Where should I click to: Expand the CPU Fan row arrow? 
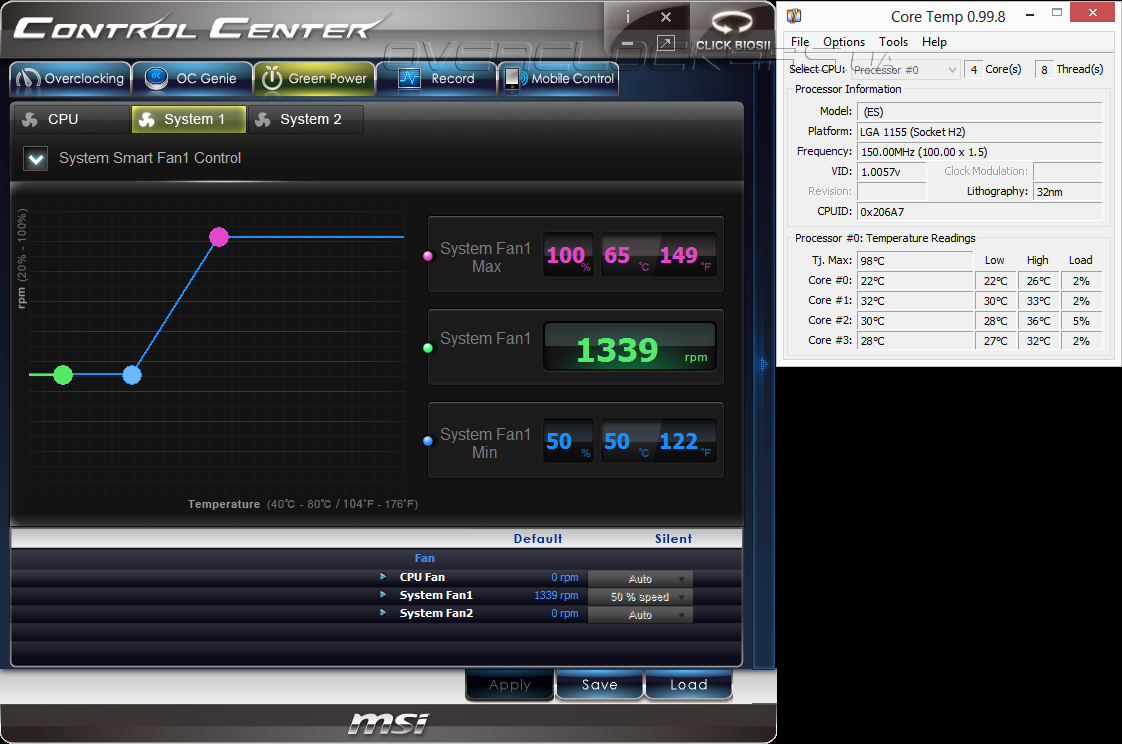[x=383, y=577]
